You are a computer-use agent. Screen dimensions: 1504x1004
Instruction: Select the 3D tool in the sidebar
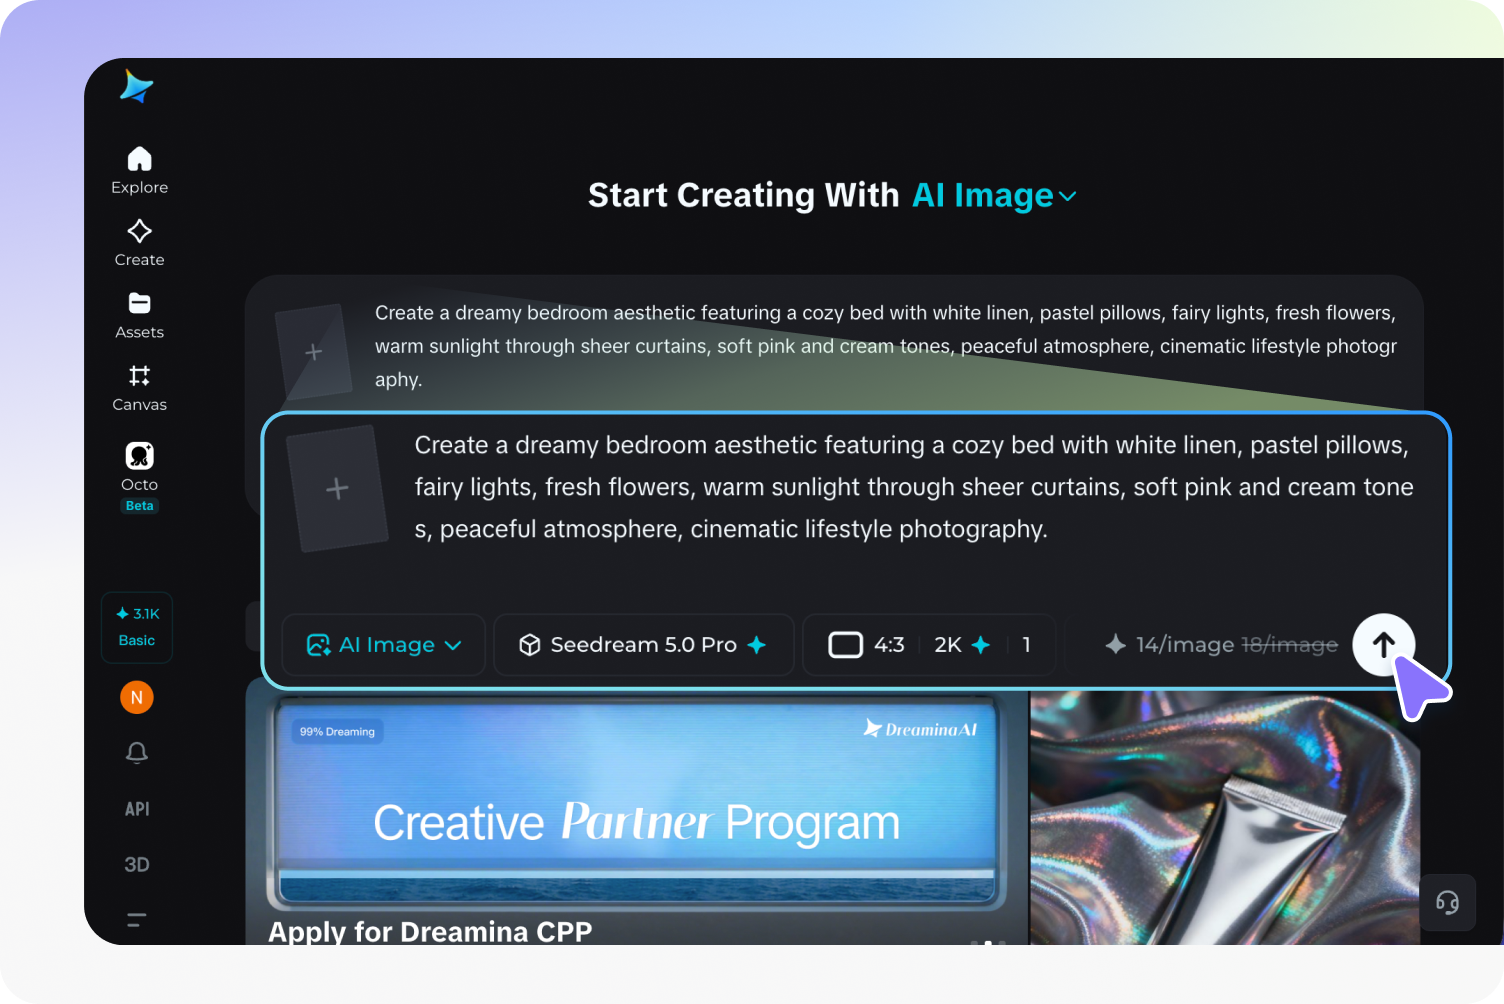click(x=137, y=865)
